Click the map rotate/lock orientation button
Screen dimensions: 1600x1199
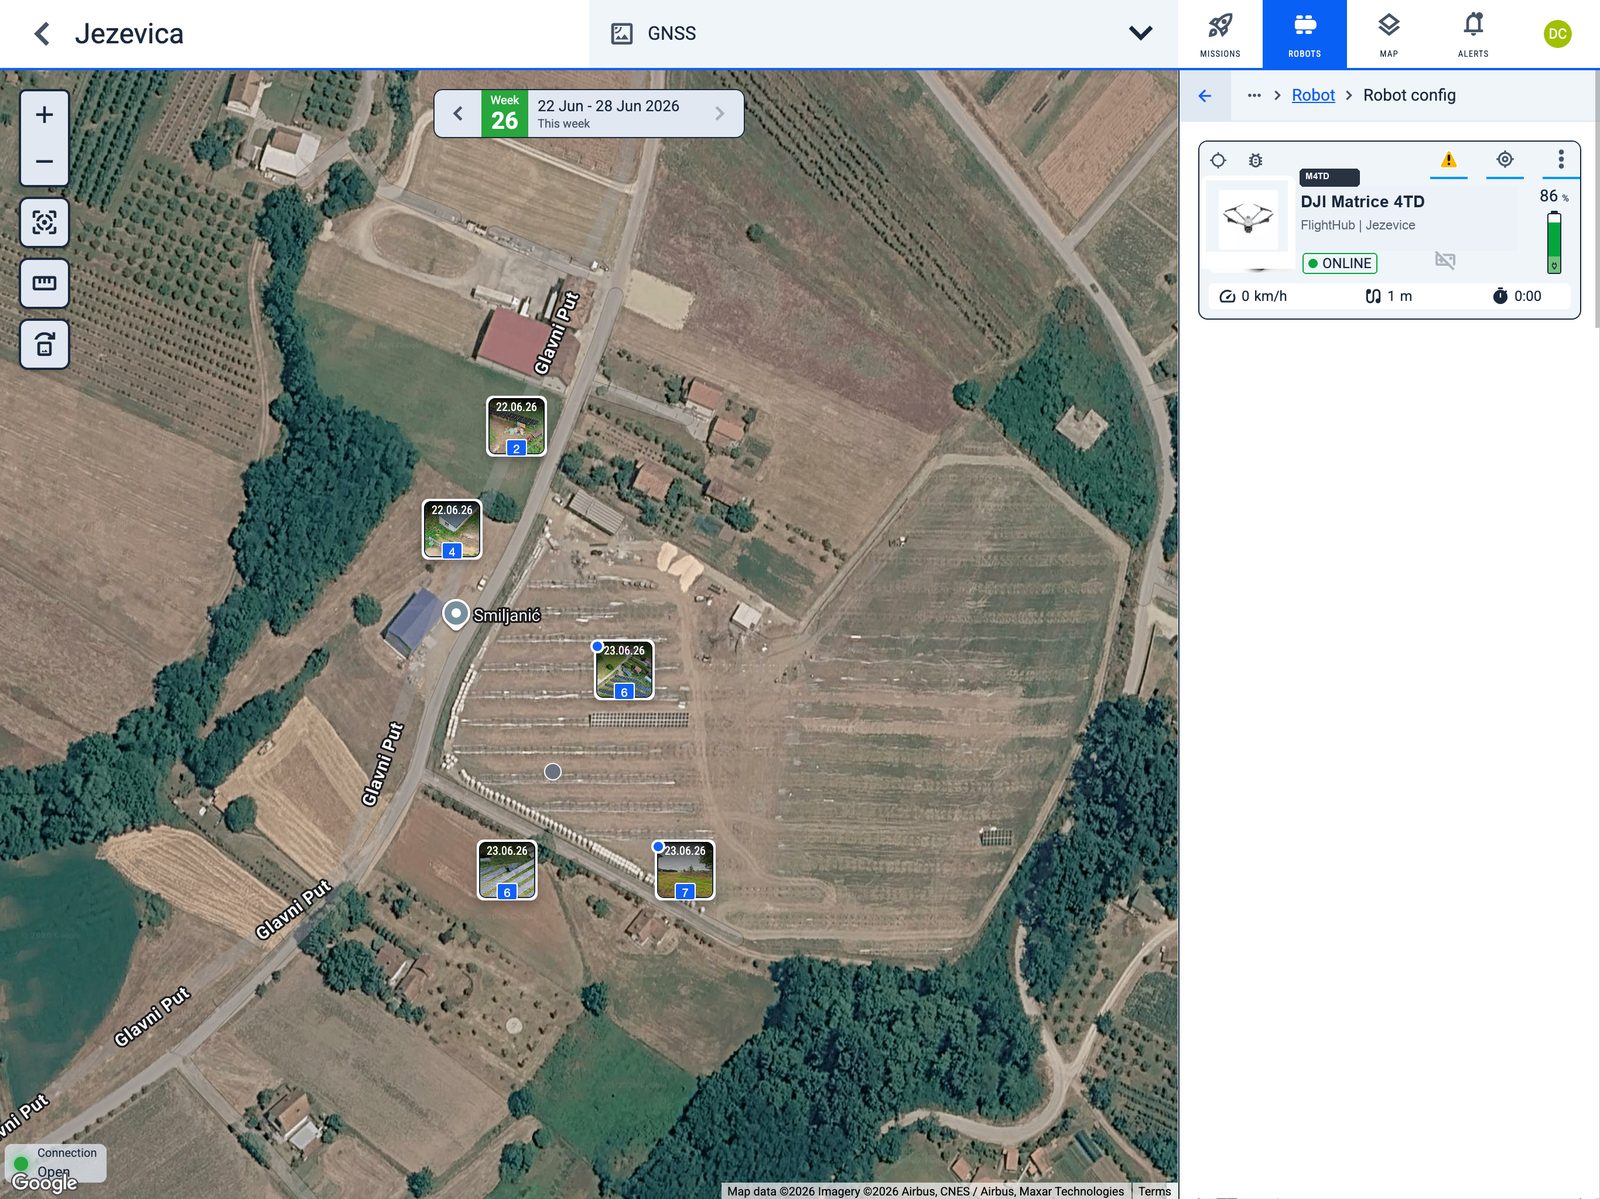pyautogui.click(x=45, y=345)
